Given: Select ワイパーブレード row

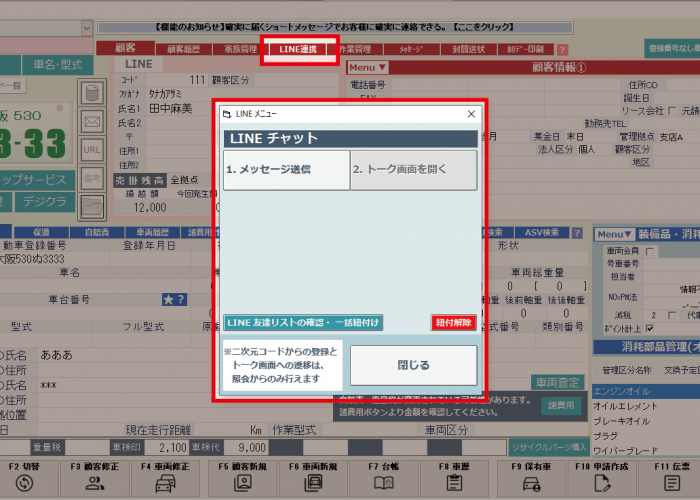Looking at the screenshot, I should pyautogui.click(x=646, y=450).
